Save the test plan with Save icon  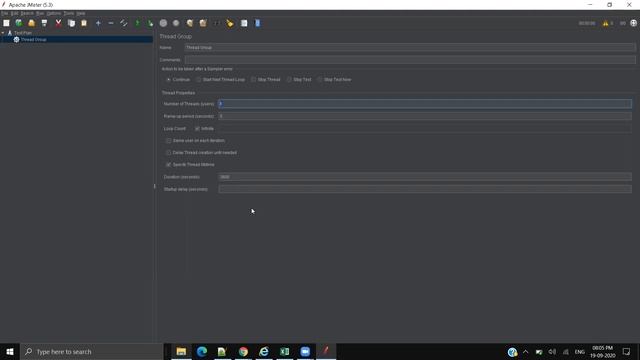point(44,23)
